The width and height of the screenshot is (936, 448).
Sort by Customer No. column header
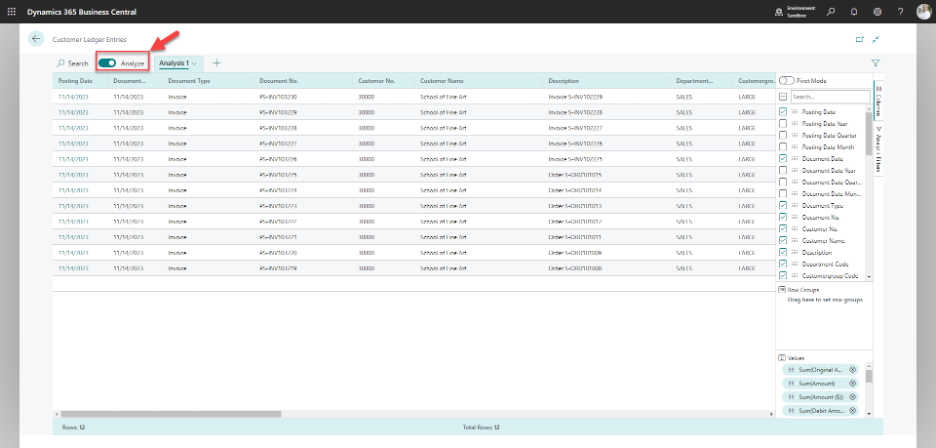377,81
